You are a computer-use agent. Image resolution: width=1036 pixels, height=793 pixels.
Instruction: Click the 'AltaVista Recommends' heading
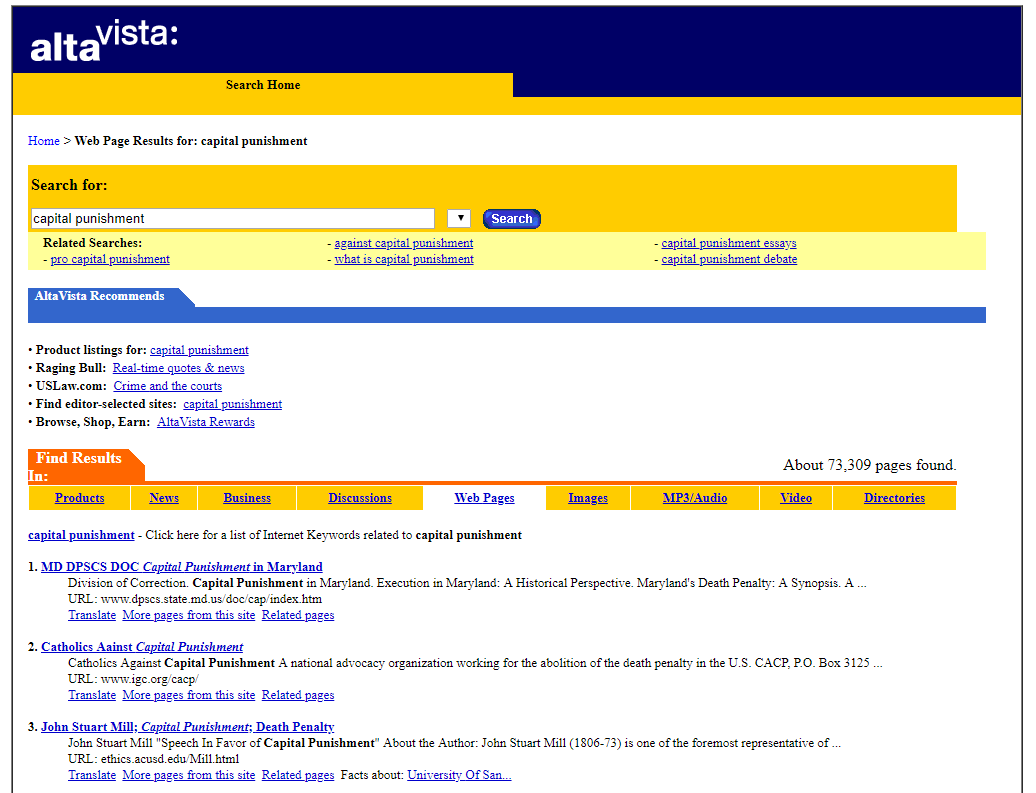click(x=99, y=295)
